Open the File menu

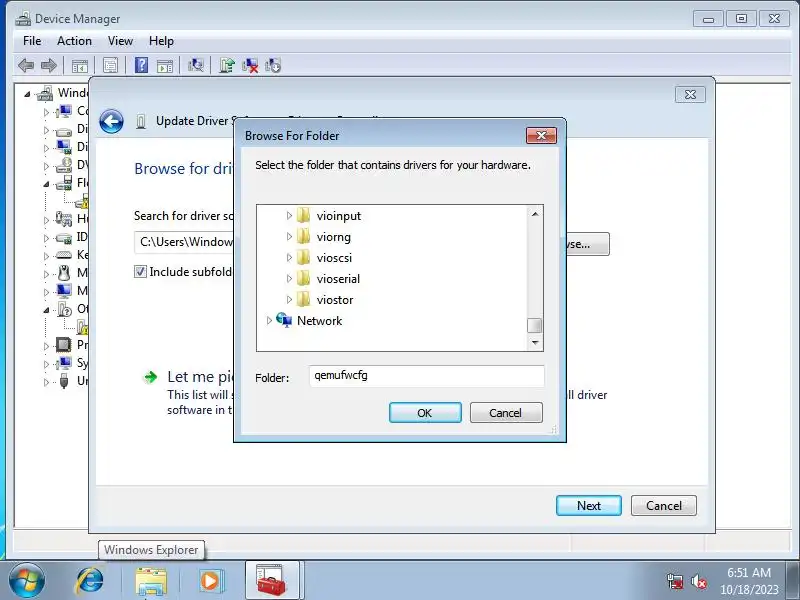point(32,41)
